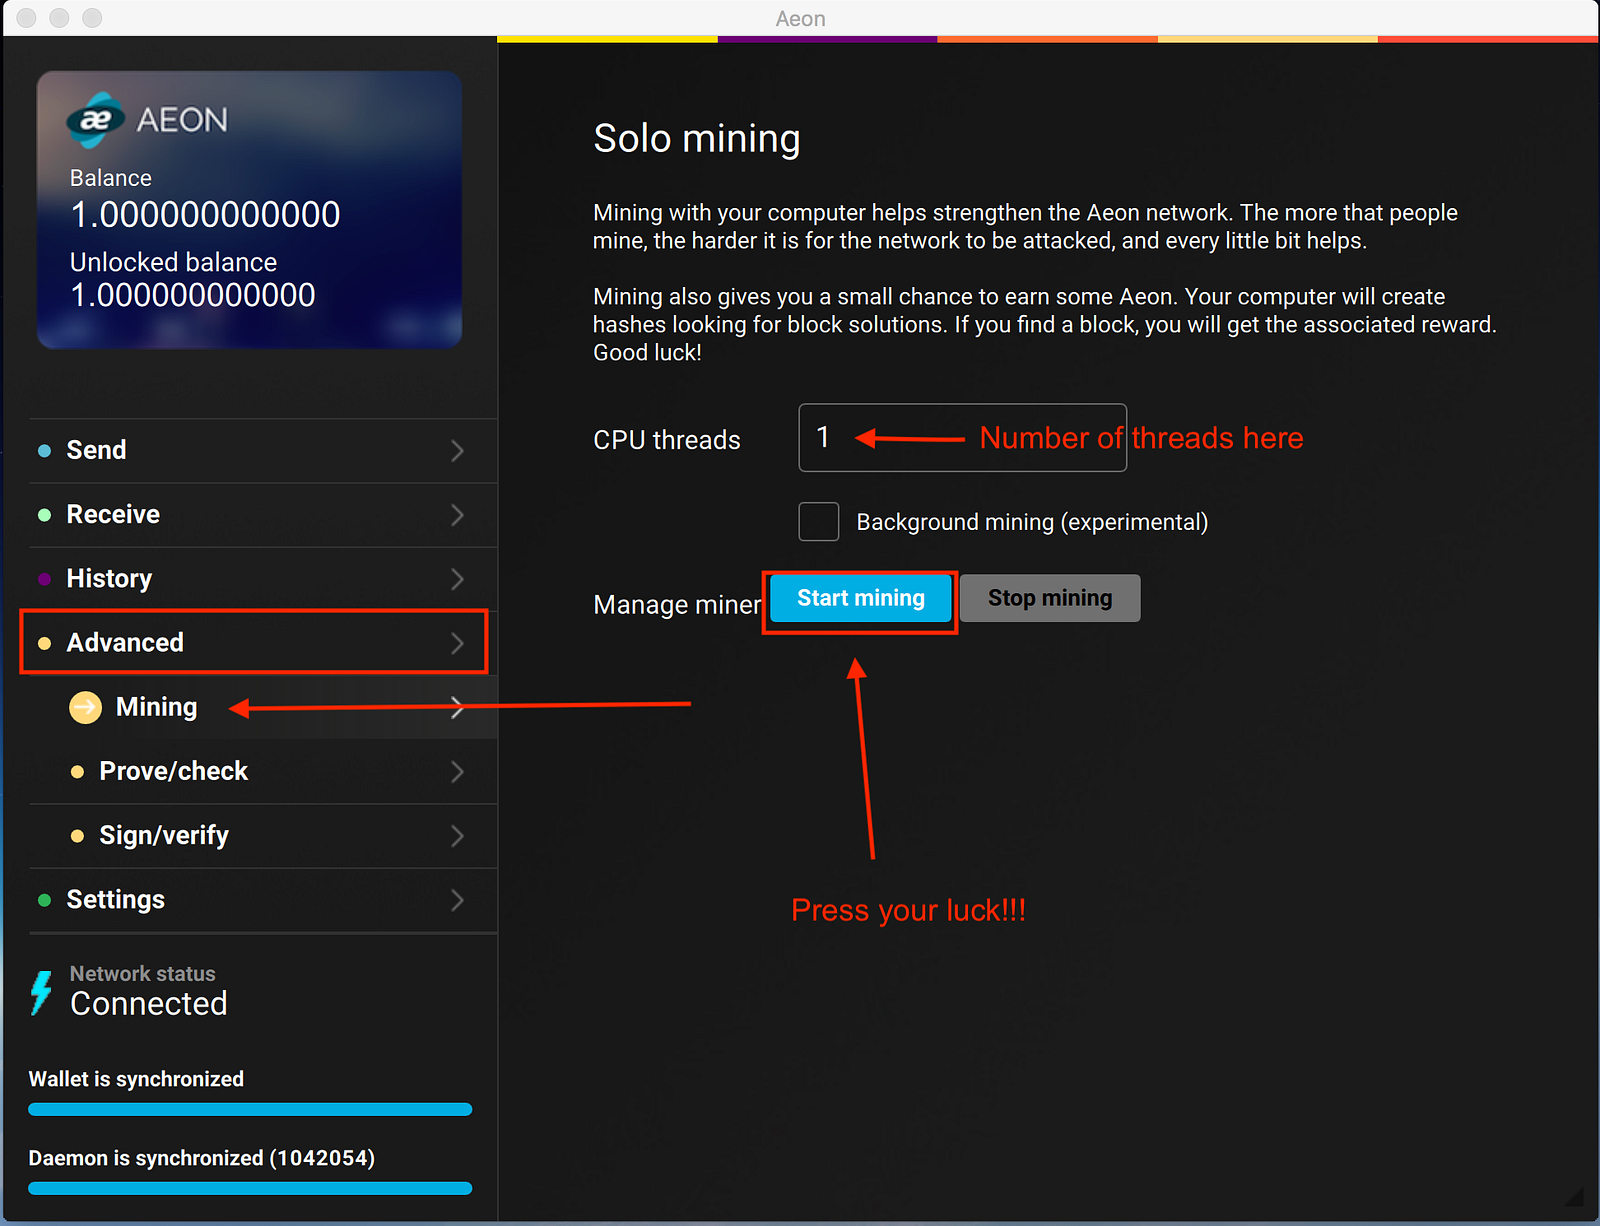Expand the Receive chevron arrow
Image resolution: width=1600 pixels, height=1226 pixels.
click(x=457, y=515)
